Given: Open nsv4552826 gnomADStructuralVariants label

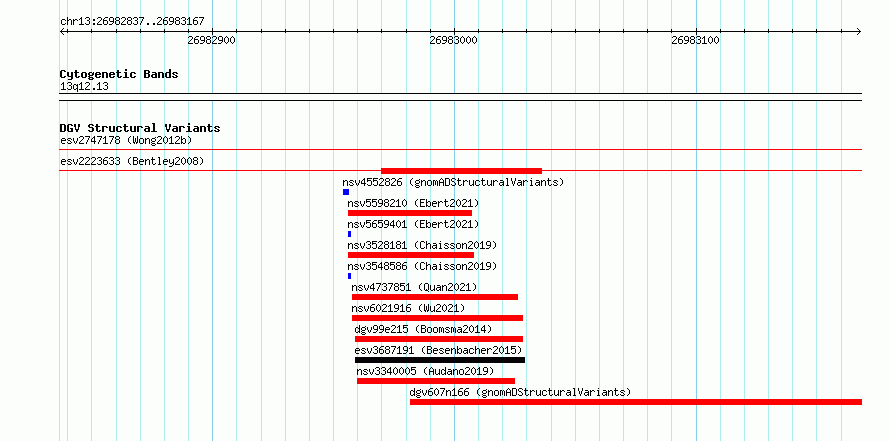Looking at the screenshot, I should [x=453, y=182].
